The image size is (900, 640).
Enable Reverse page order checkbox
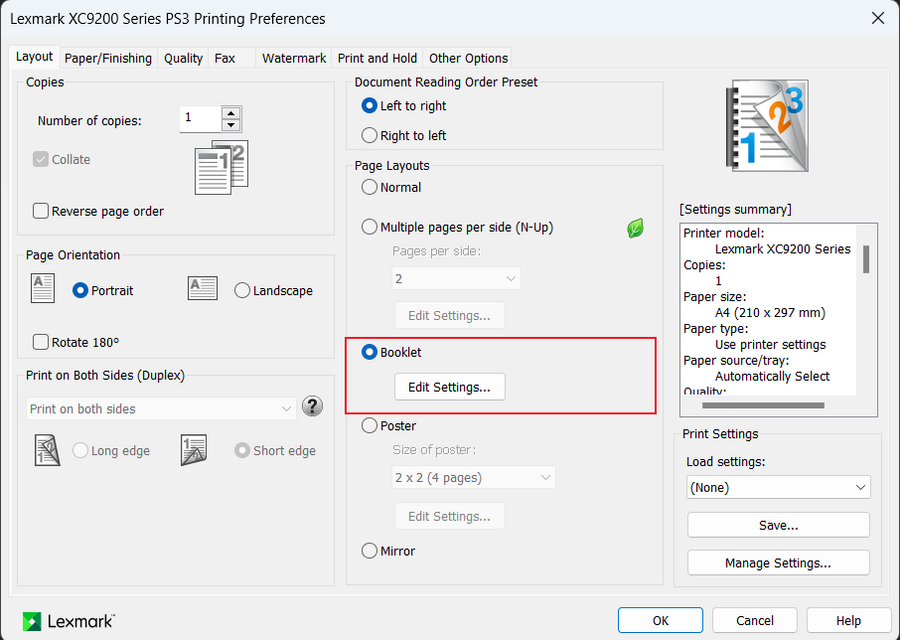[x=41, y=211]
